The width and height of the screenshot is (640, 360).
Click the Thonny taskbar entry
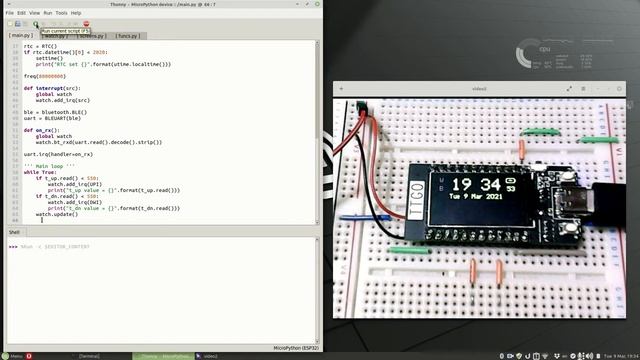[163, 356]
